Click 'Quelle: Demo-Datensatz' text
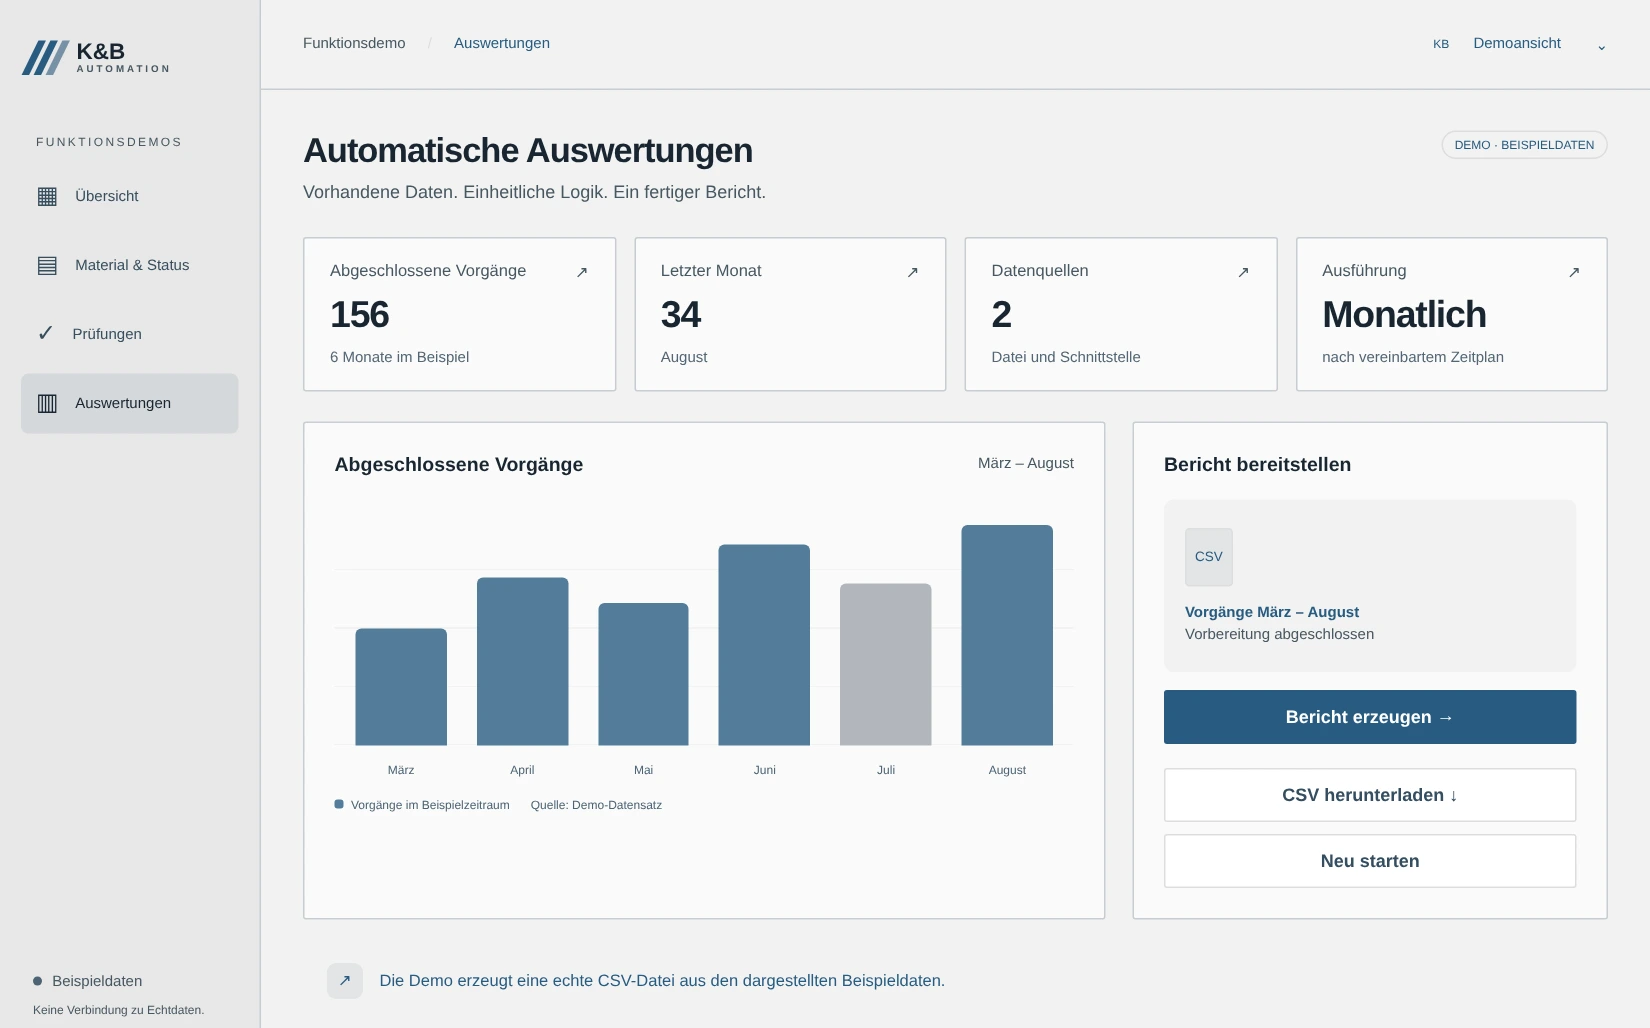The height and width of the screenshot is (1028, 1650). tap(596, 805)
